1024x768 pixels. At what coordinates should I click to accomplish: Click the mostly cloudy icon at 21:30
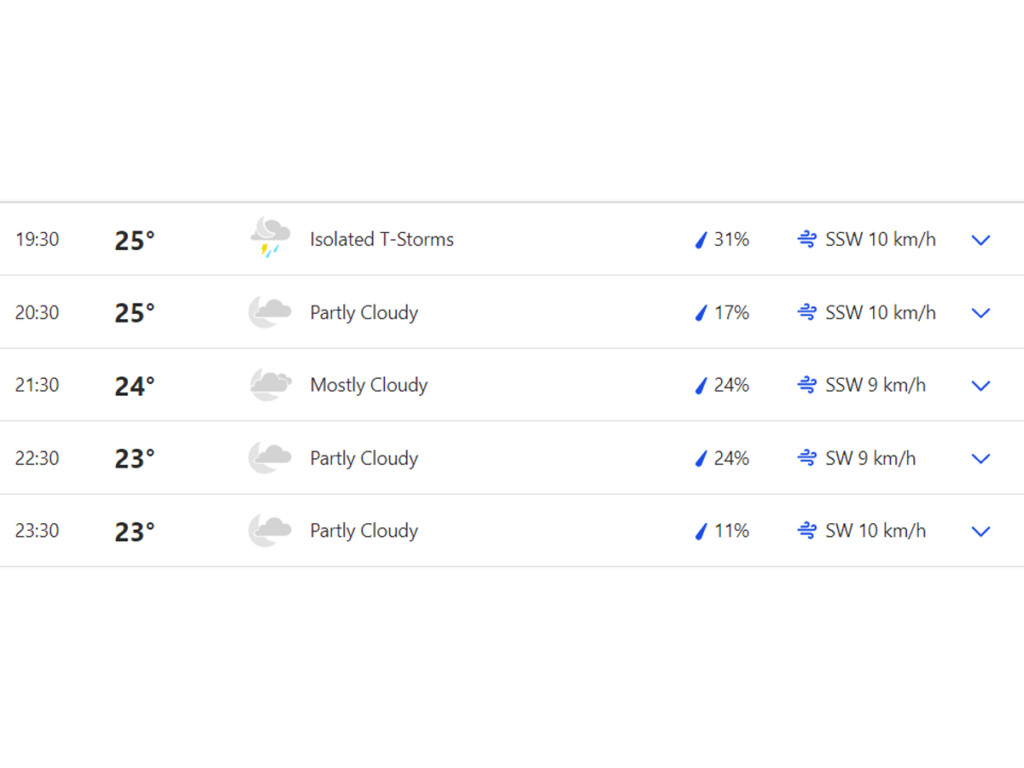coord(270,385)
